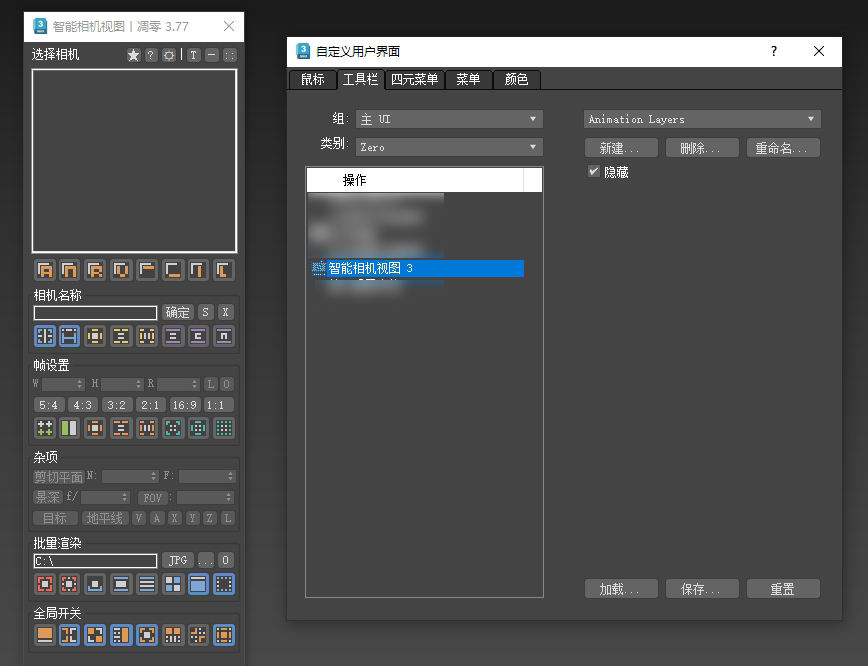Click the 3ds Max logo icon in the 自定义用户界面 title bar
868x666 pixels.
click(303, 51)
